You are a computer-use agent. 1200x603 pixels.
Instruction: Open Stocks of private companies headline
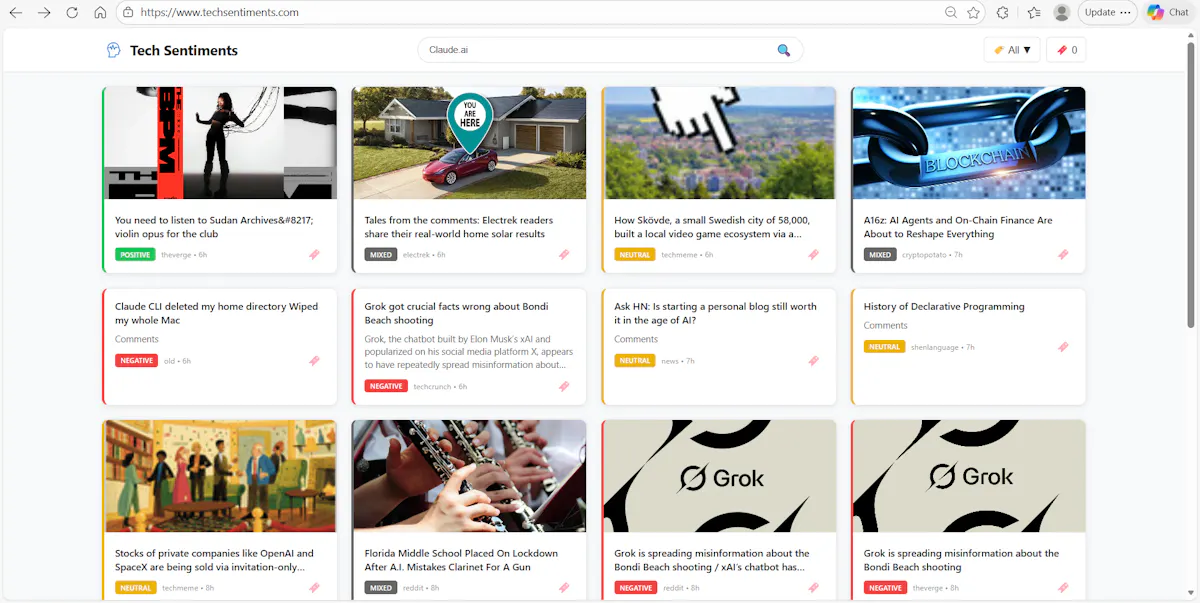point(214,560)
